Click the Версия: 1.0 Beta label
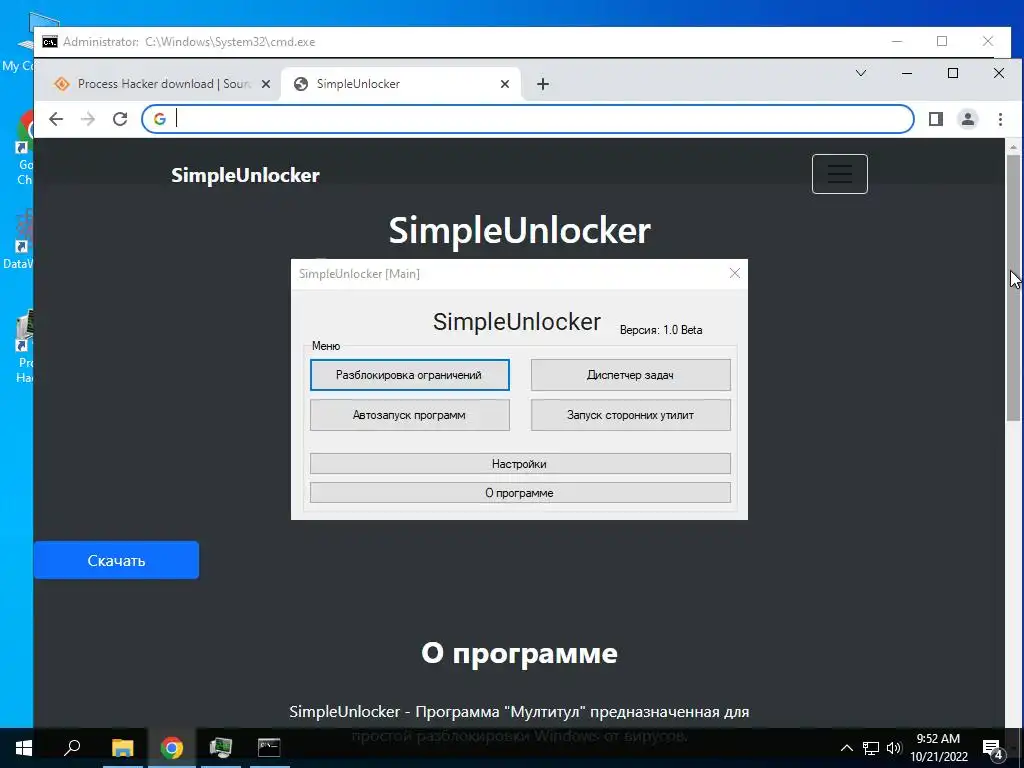 coord(661,330)
